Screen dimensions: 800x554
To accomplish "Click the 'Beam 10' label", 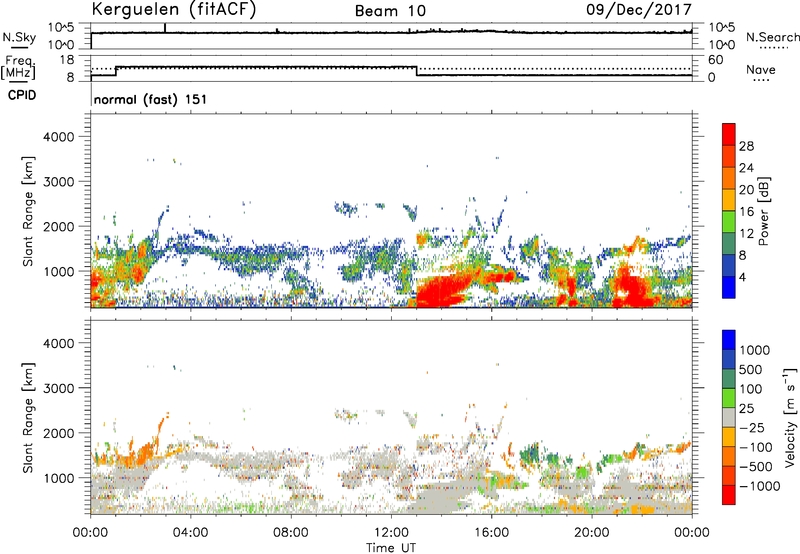I will coord(390,11).
